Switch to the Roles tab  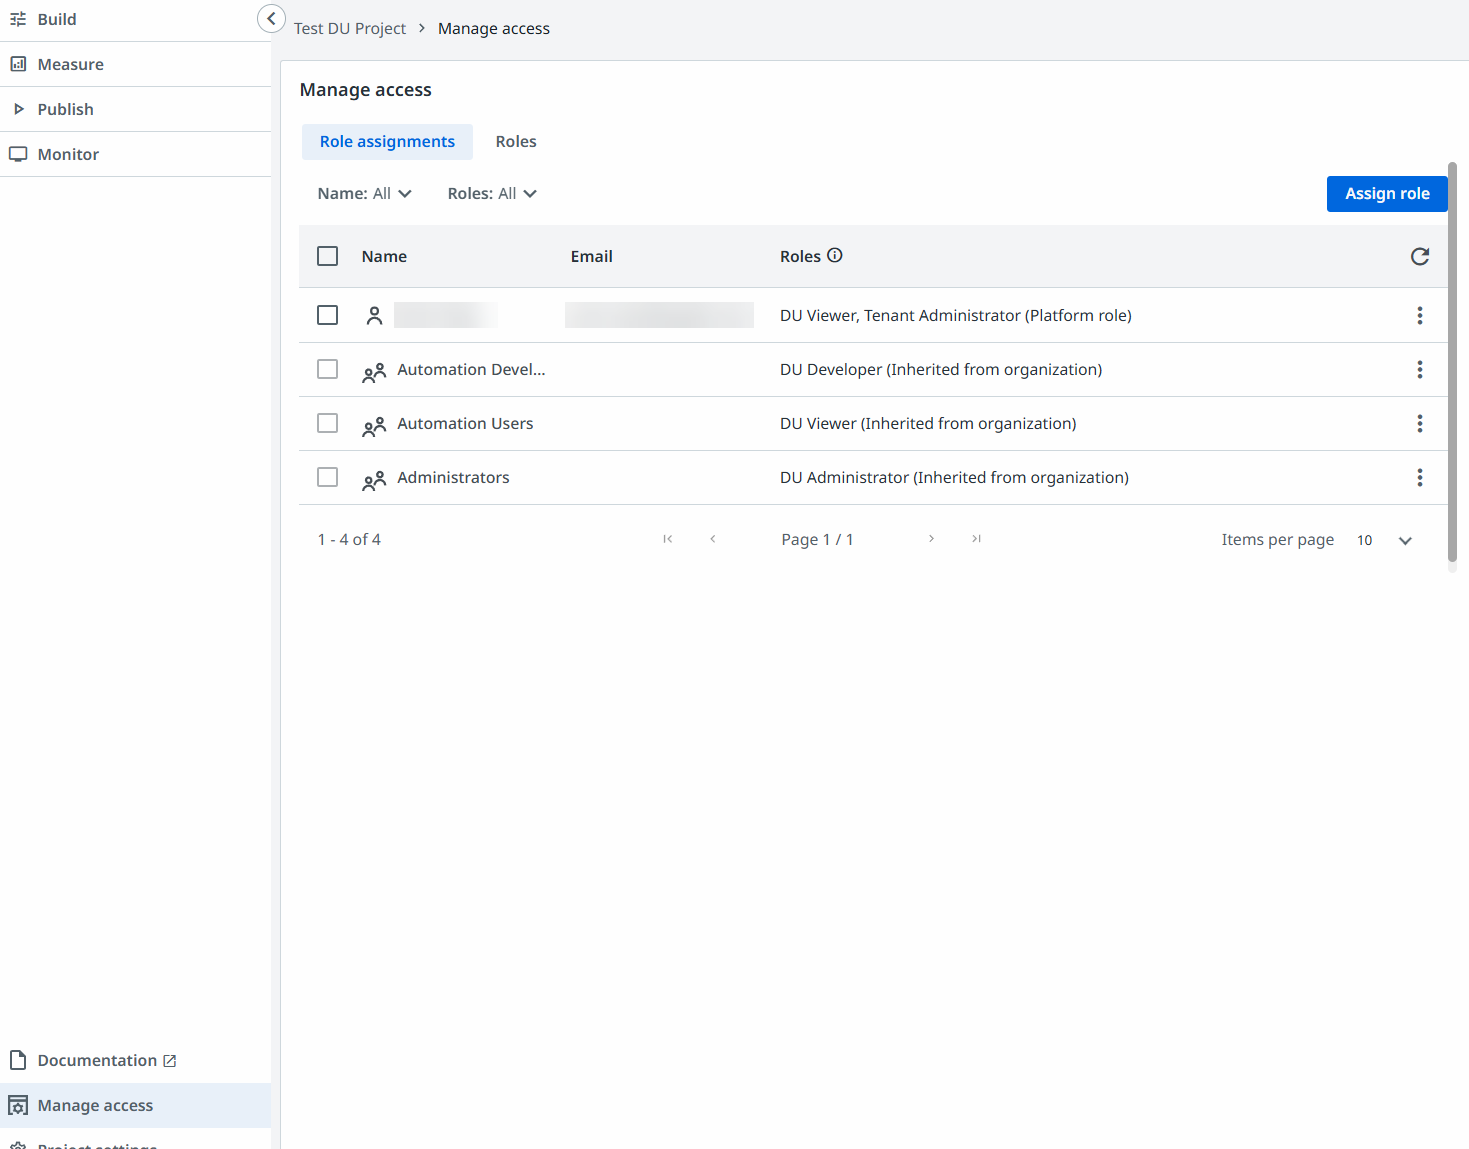tap(516, 142)
